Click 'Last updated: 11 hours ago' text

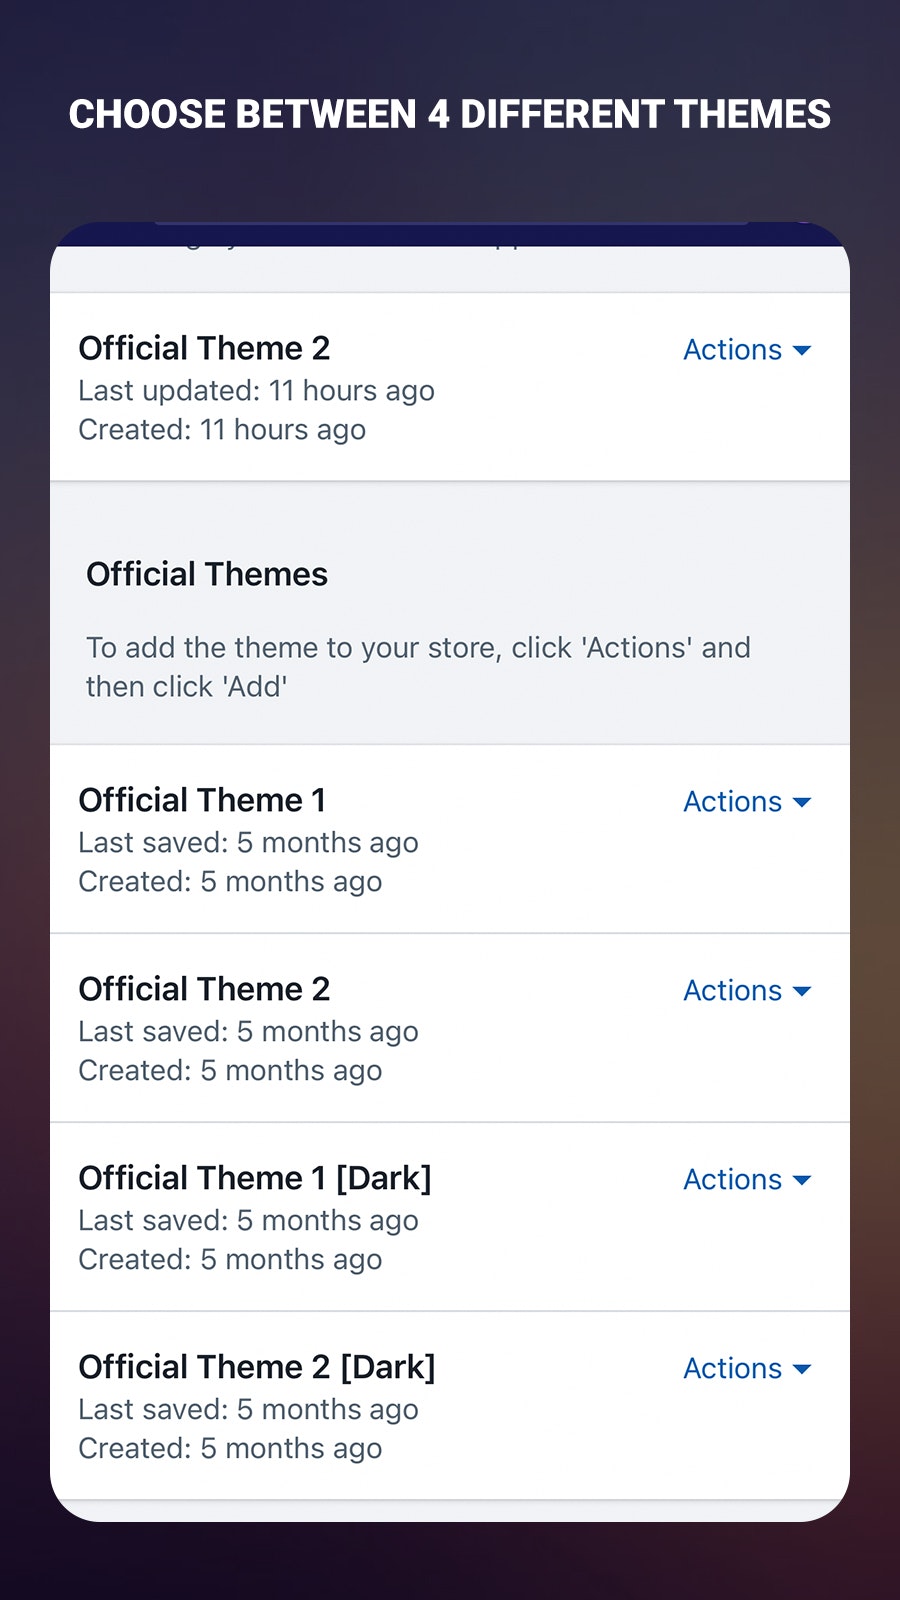[x=256, y=391]
